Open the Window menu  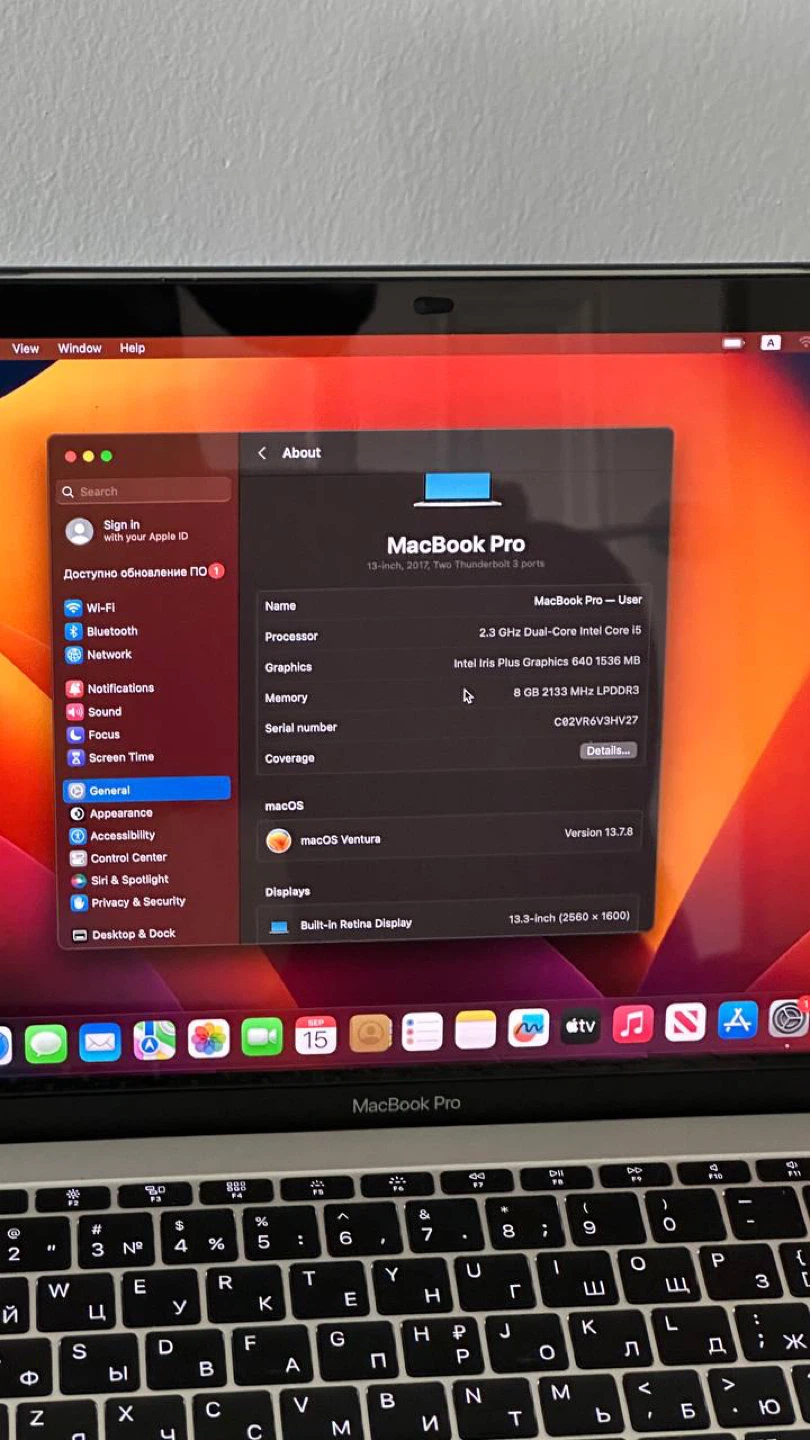tap(80, 348)
